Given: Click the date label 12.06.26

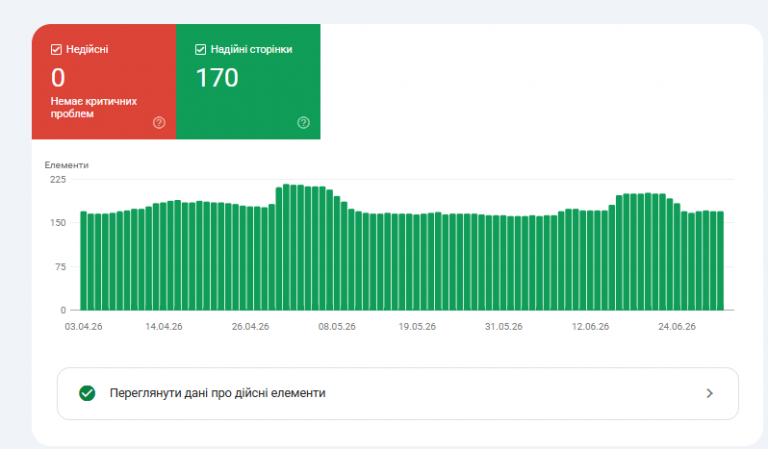Looking at the screenshot, I should (x=590, y=327).
